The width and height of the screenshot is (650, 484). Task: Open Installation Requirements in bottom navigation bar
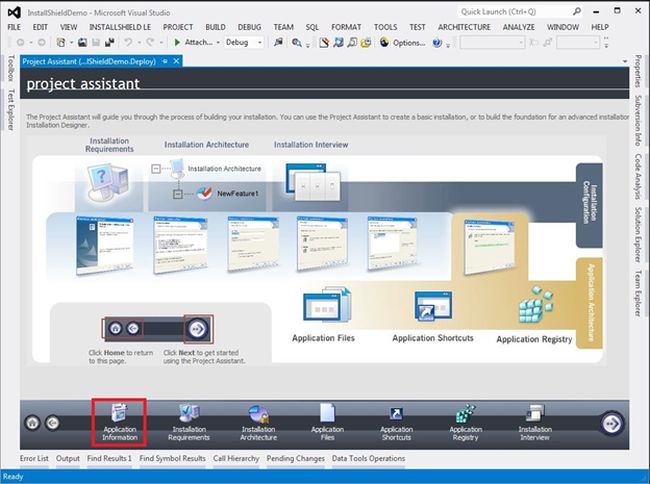tap(189, 423)
